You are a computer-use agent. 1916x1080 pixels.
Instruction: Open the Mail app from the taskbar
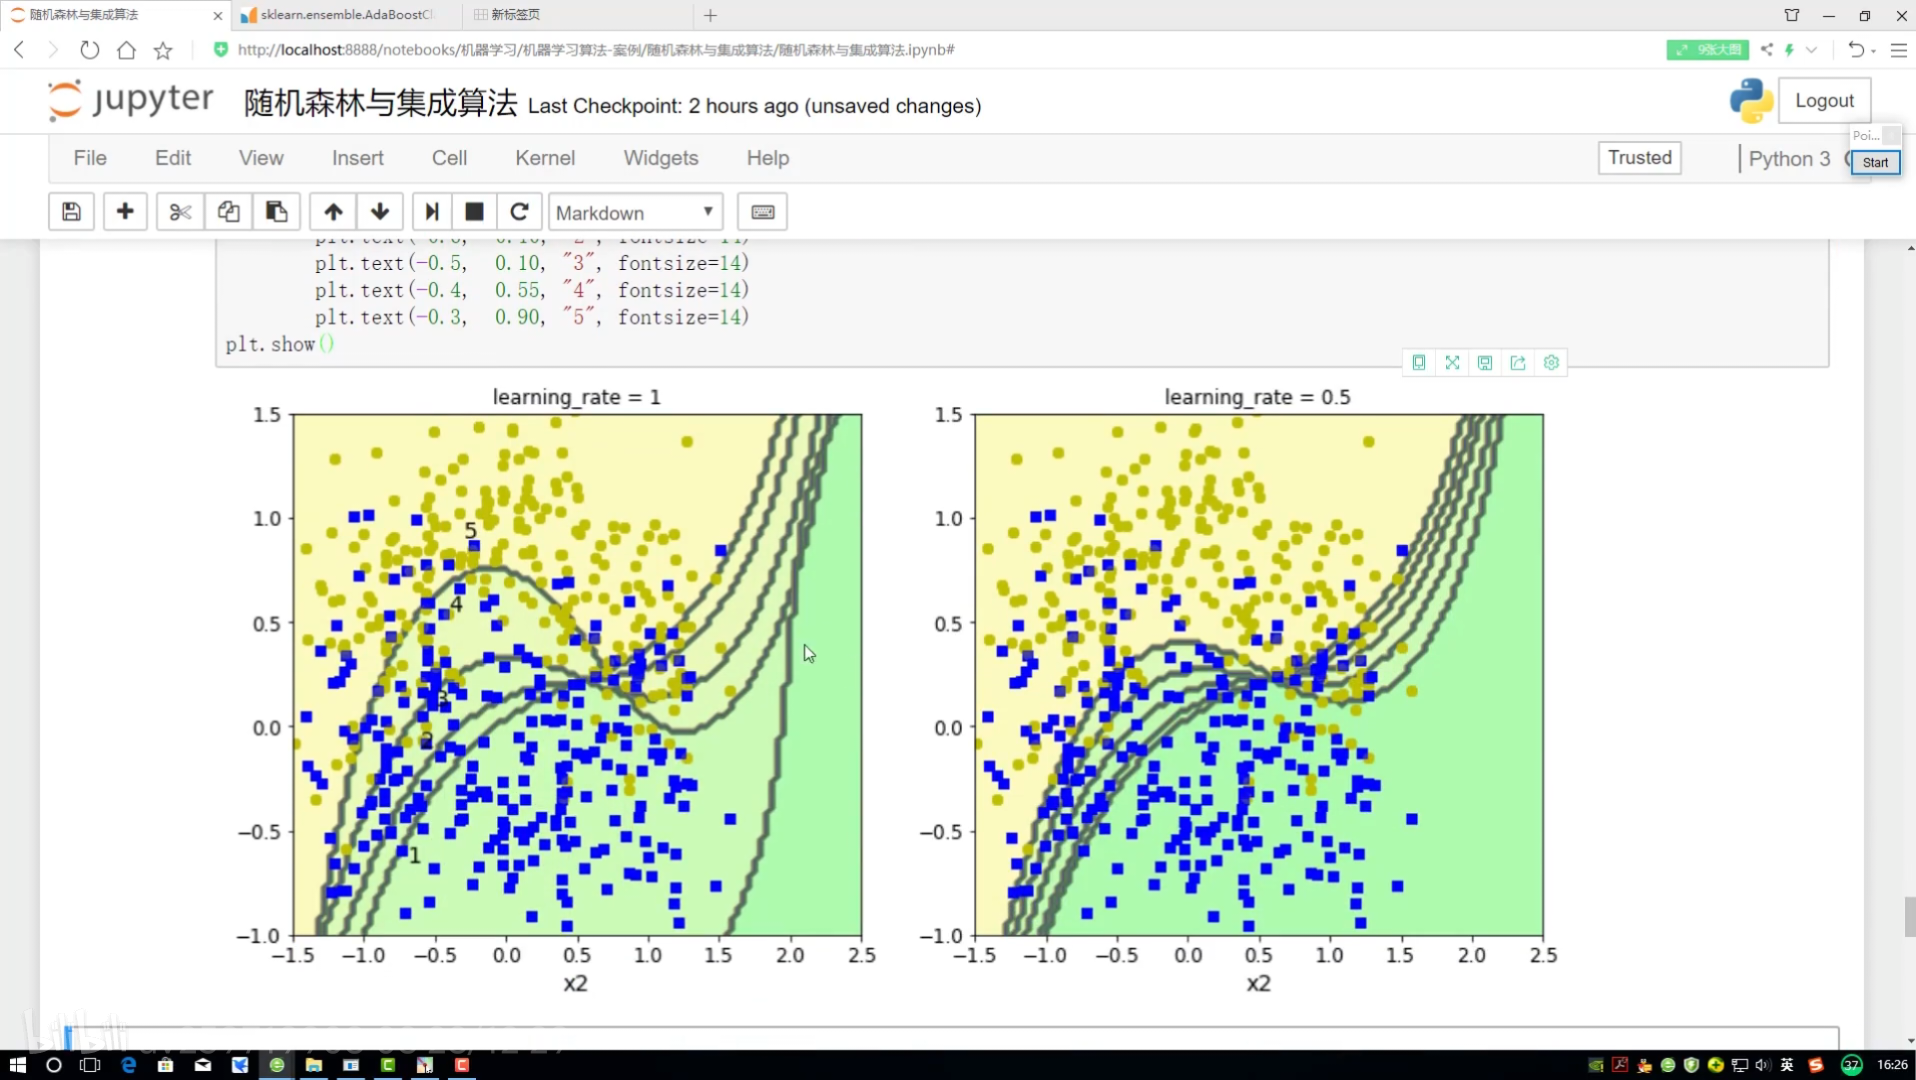203,1065
